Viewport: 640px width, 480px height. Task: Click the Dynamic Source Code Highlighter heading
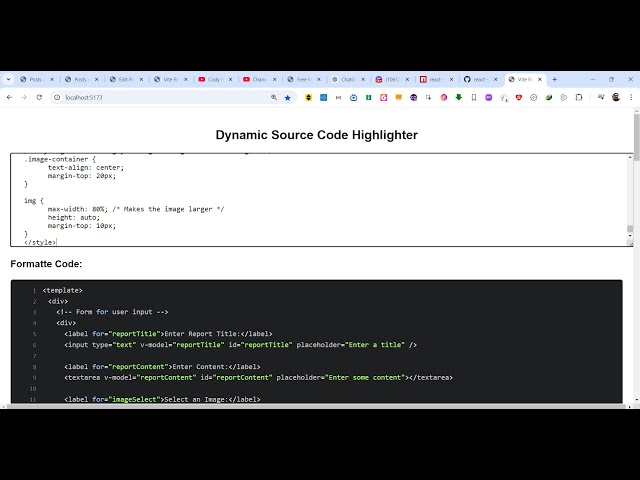point(316,135)
